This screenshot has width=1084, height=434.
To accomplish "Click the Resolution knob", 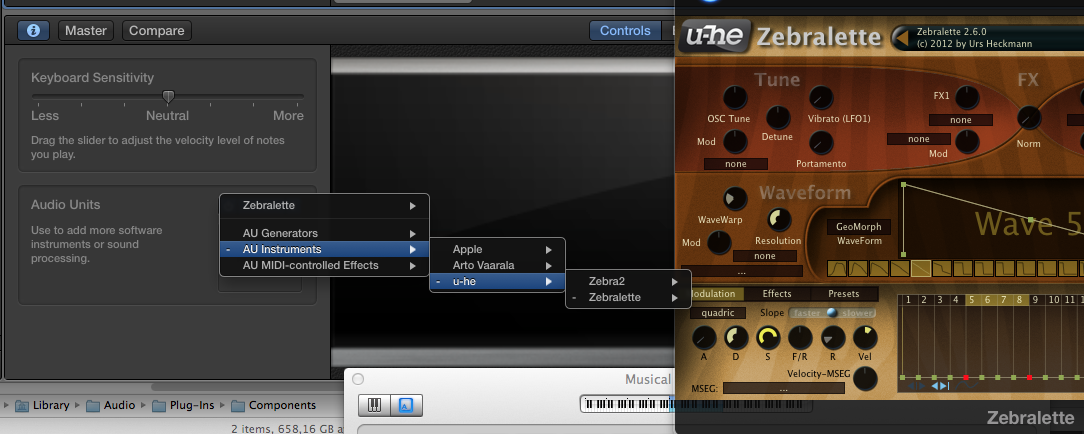I will tap(779, 220).
